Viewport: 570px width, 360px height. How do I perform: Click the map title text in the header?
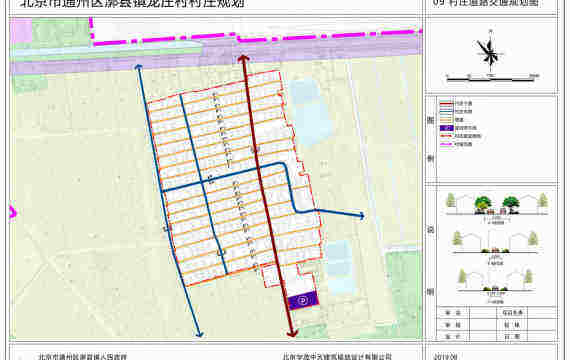click(132, 4)
